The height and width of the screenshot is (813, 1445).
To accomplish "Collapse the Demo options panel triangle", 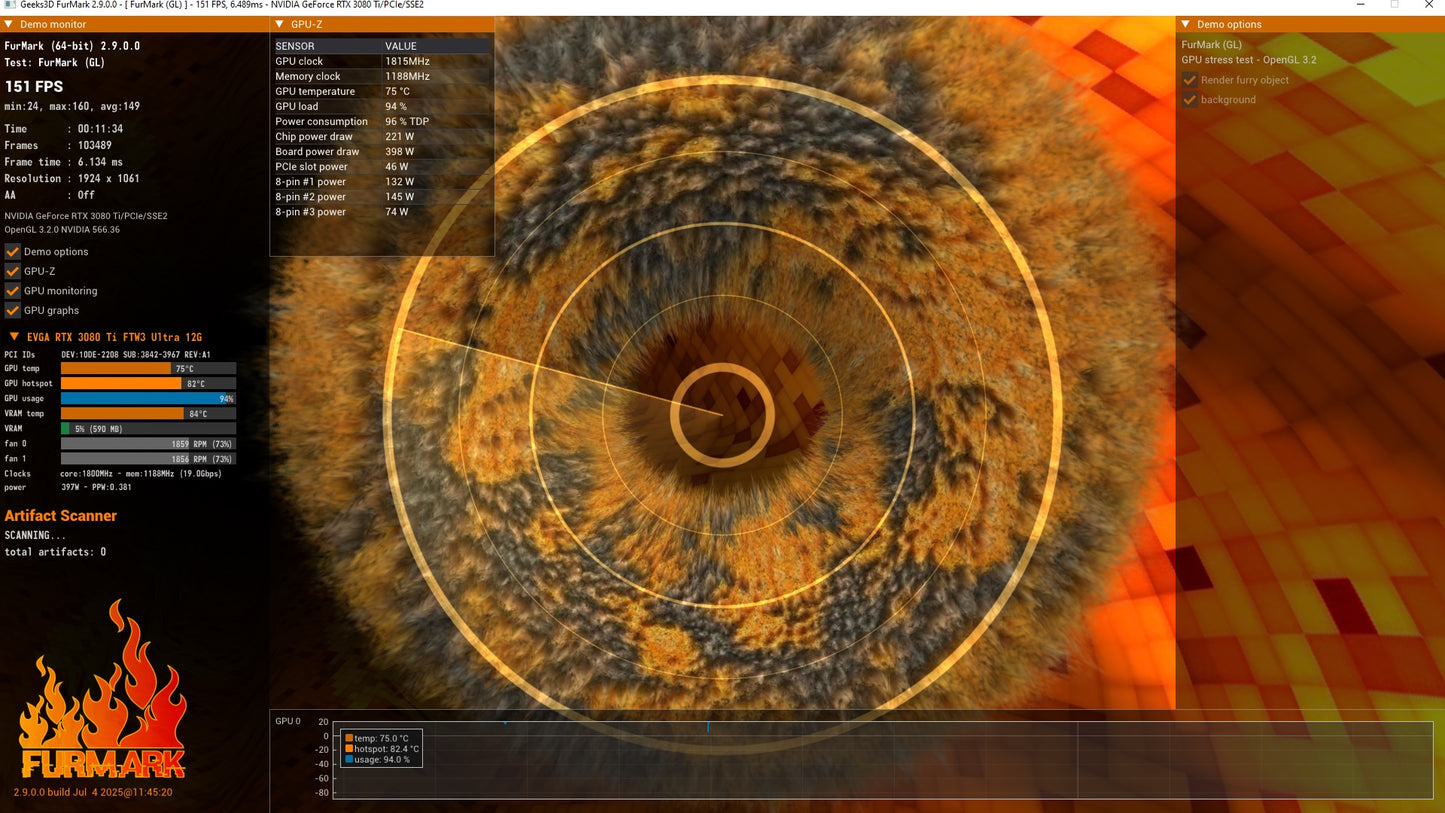I will [x=1185, y=24].
